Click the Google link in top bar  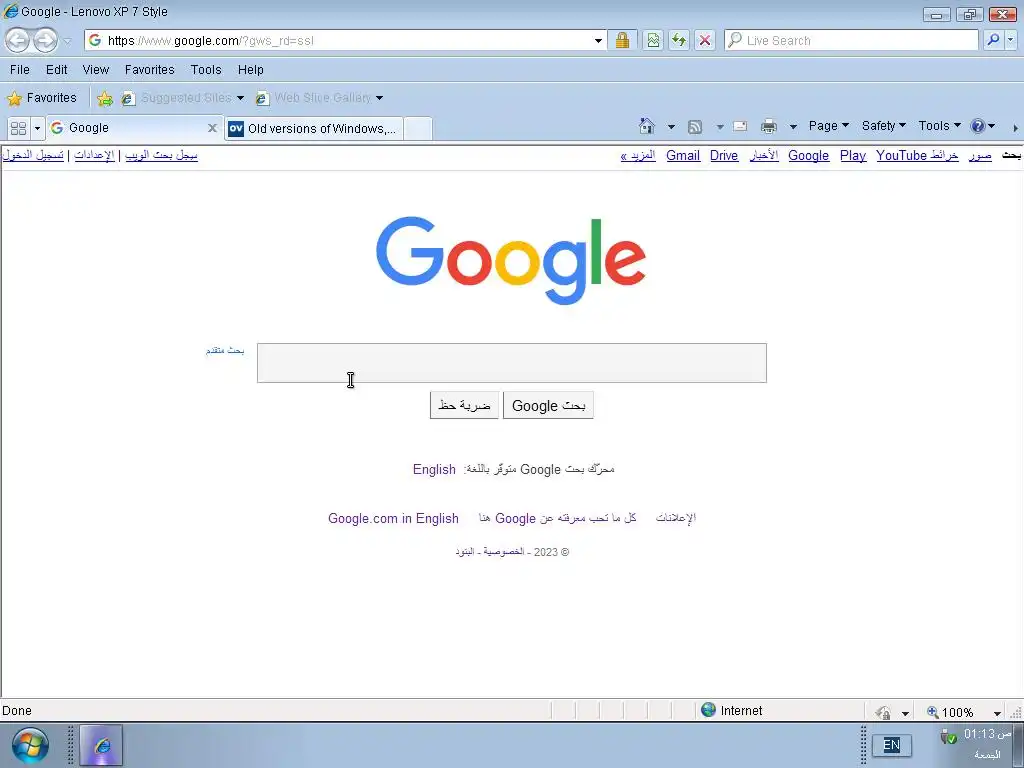pyautogui.click(x=808, y=155)
